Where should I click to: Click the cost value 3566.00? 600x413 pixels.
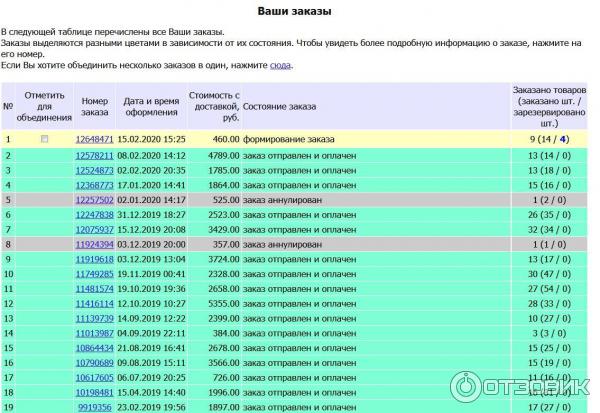[223, 363]
